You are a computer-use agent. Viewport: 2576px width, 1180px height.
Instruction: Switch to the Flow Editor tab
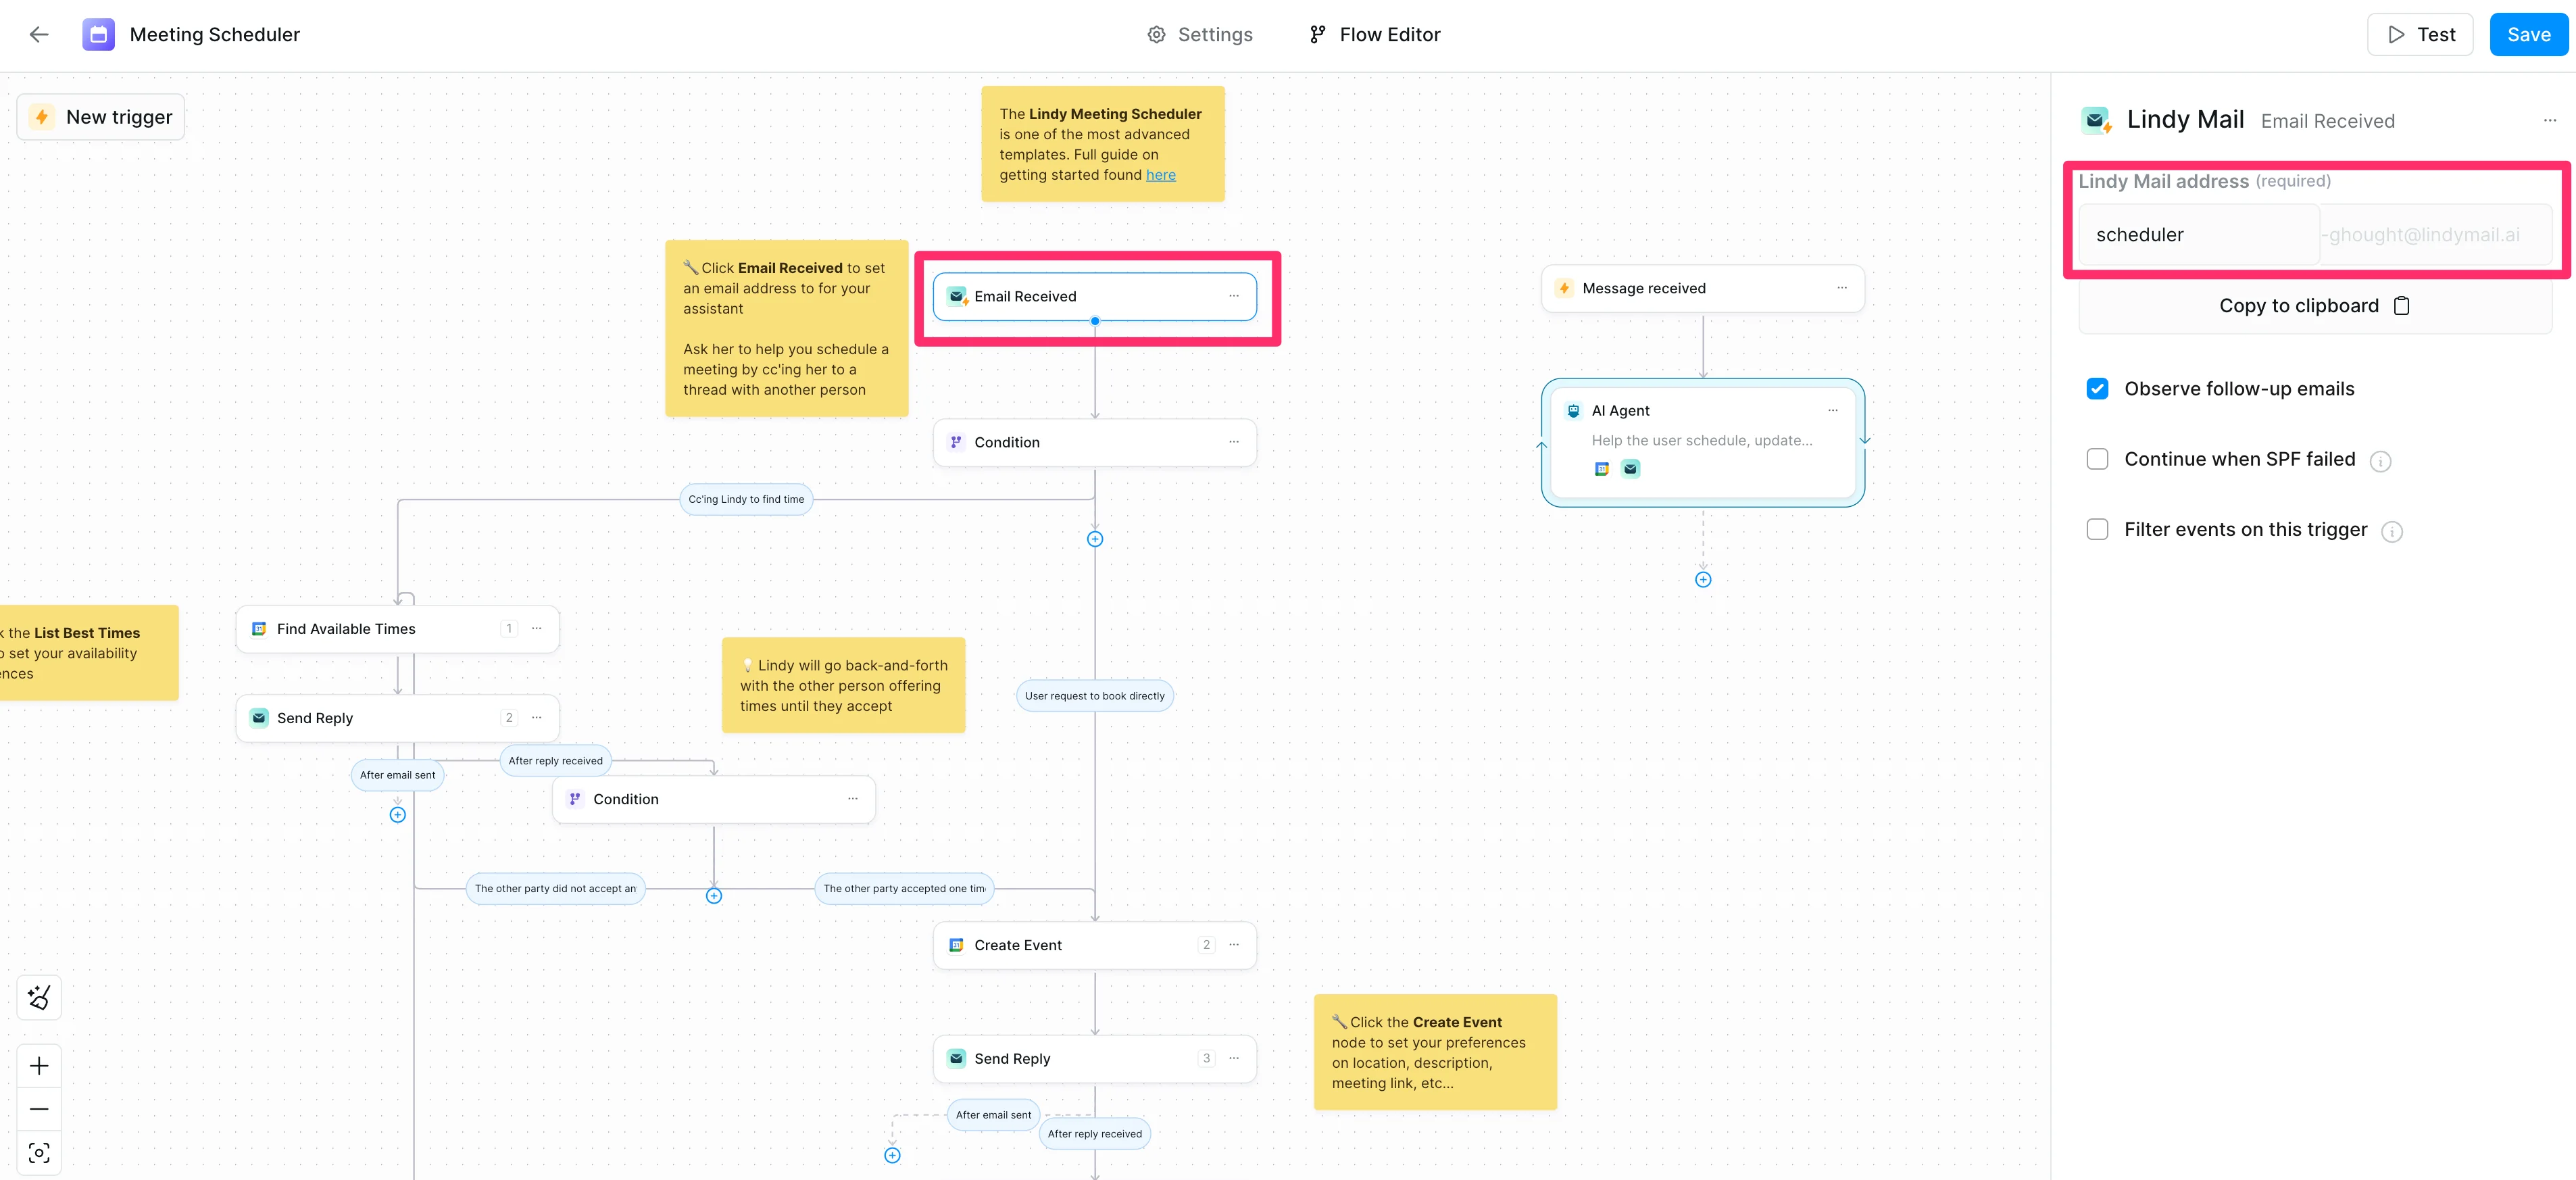point(1375,35)
